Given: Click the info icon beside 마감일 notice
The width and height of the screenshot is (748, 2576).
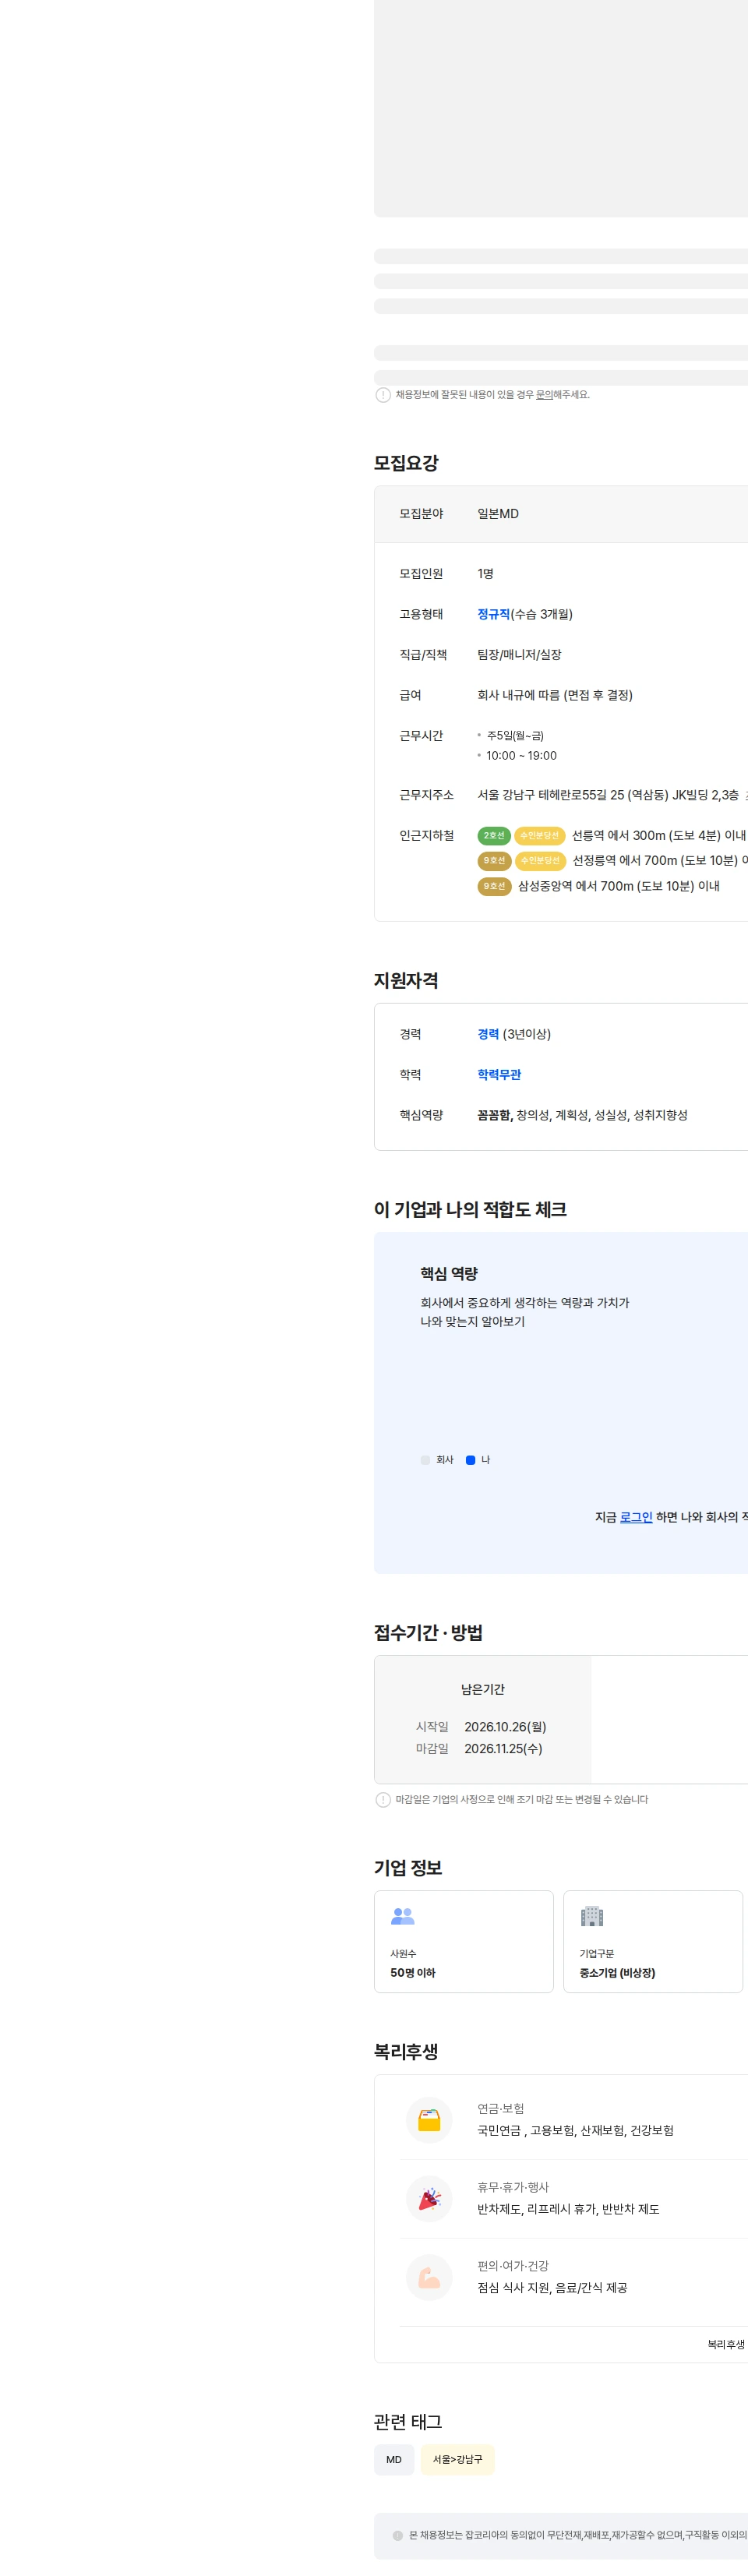Looking at the screenshot, I should (x=383, y=1800).
